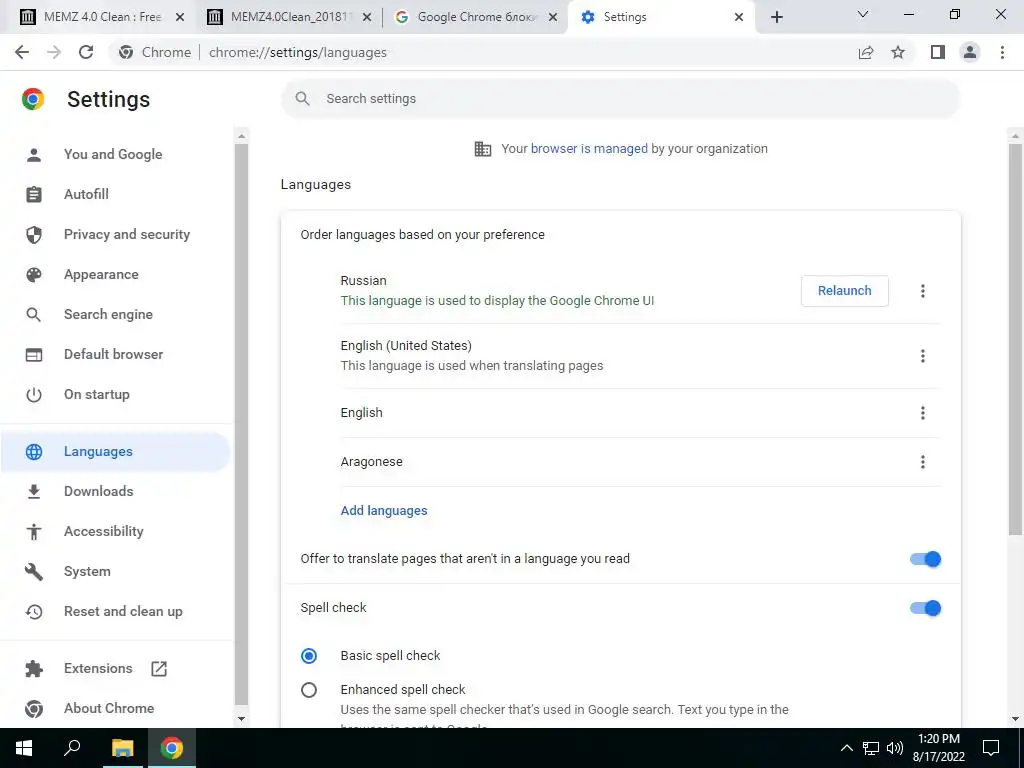Screen dimensions: 1024x768
Task: Open the Chrome three-dot main menu
Action: (x=1002, y=52)
